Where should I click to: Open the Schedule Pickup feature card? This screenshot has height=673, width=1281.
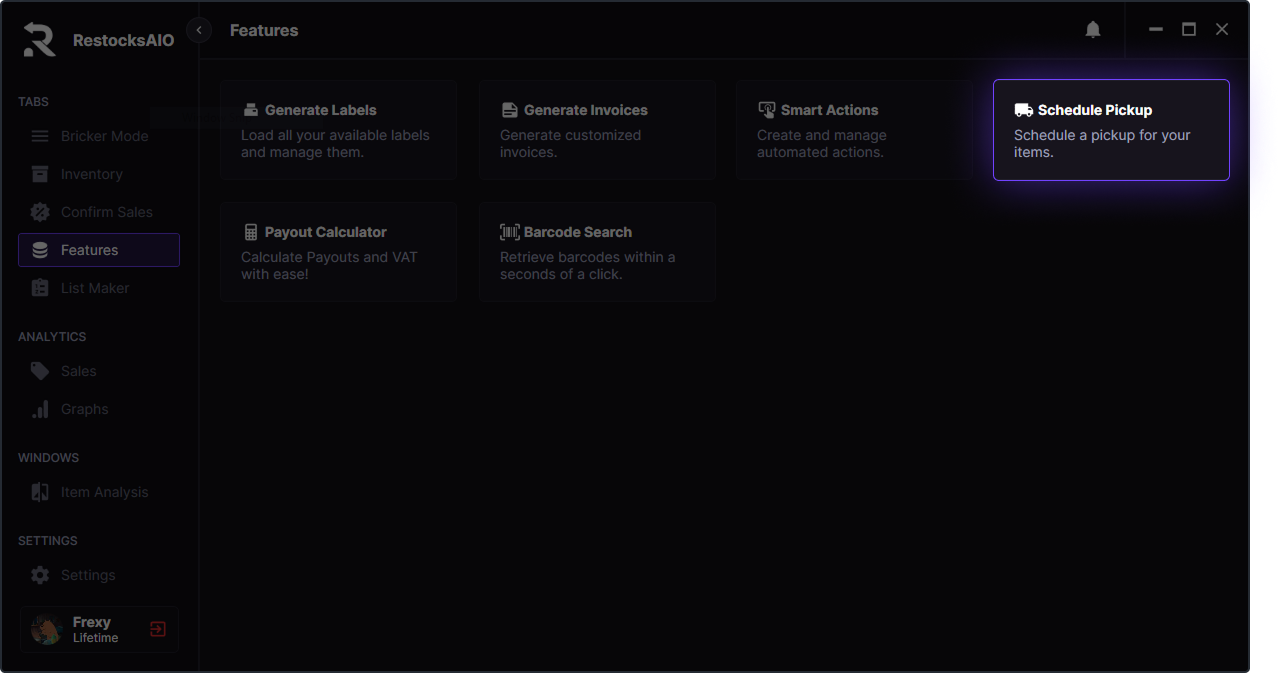point(1110,130)
